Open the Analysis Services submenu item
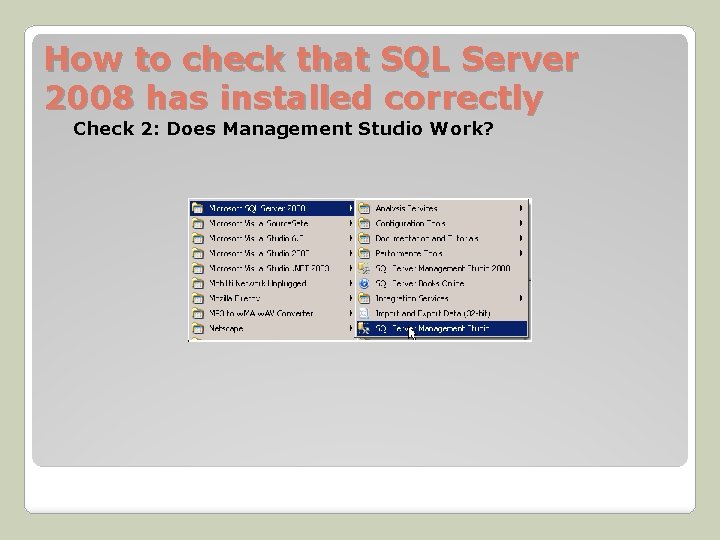Viewport: 720px width, 540px height. coord(442,208)
